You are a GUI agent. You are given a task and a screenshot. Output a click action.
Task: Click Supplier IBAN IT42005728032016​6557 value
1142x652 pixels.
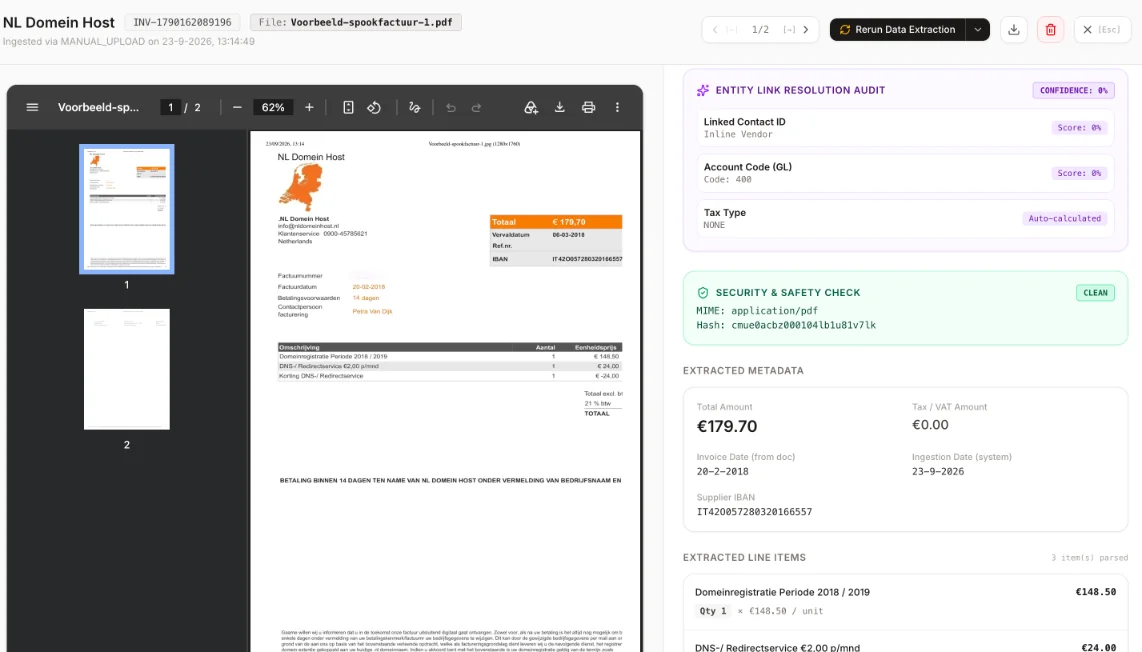(755, 512)
